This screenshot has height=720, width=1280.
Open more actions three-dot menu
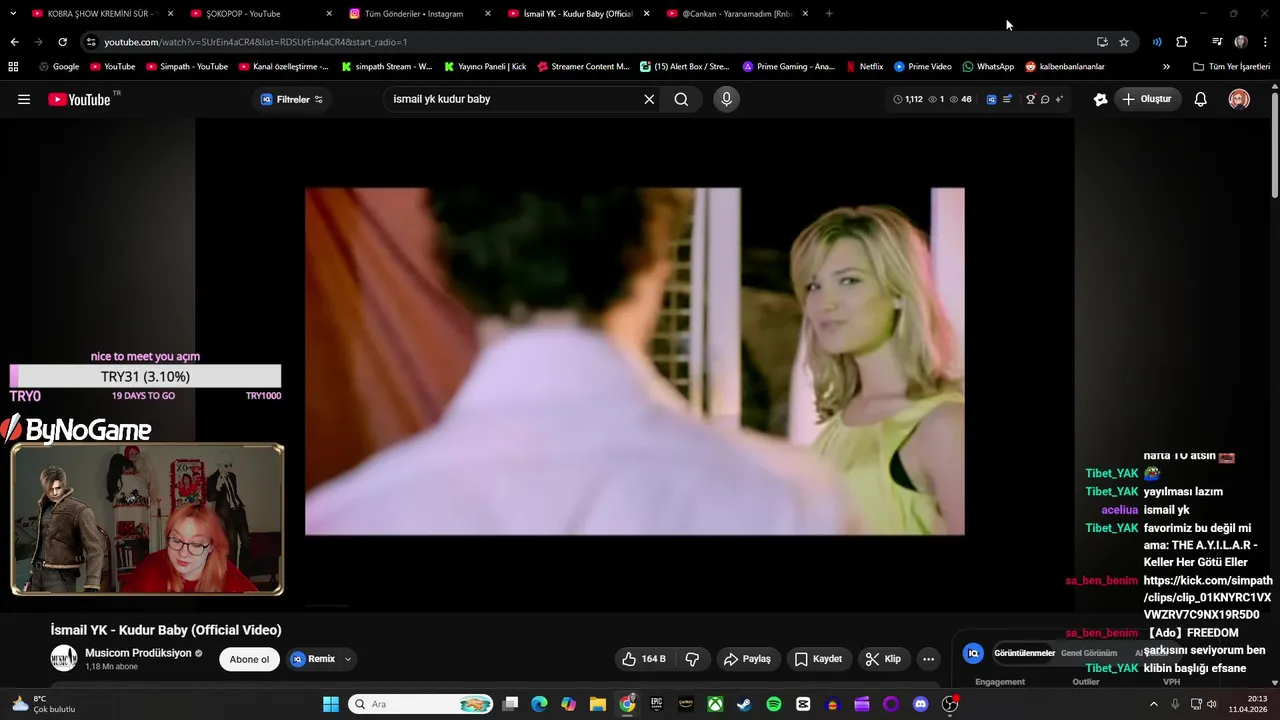[x=928, y=659]
